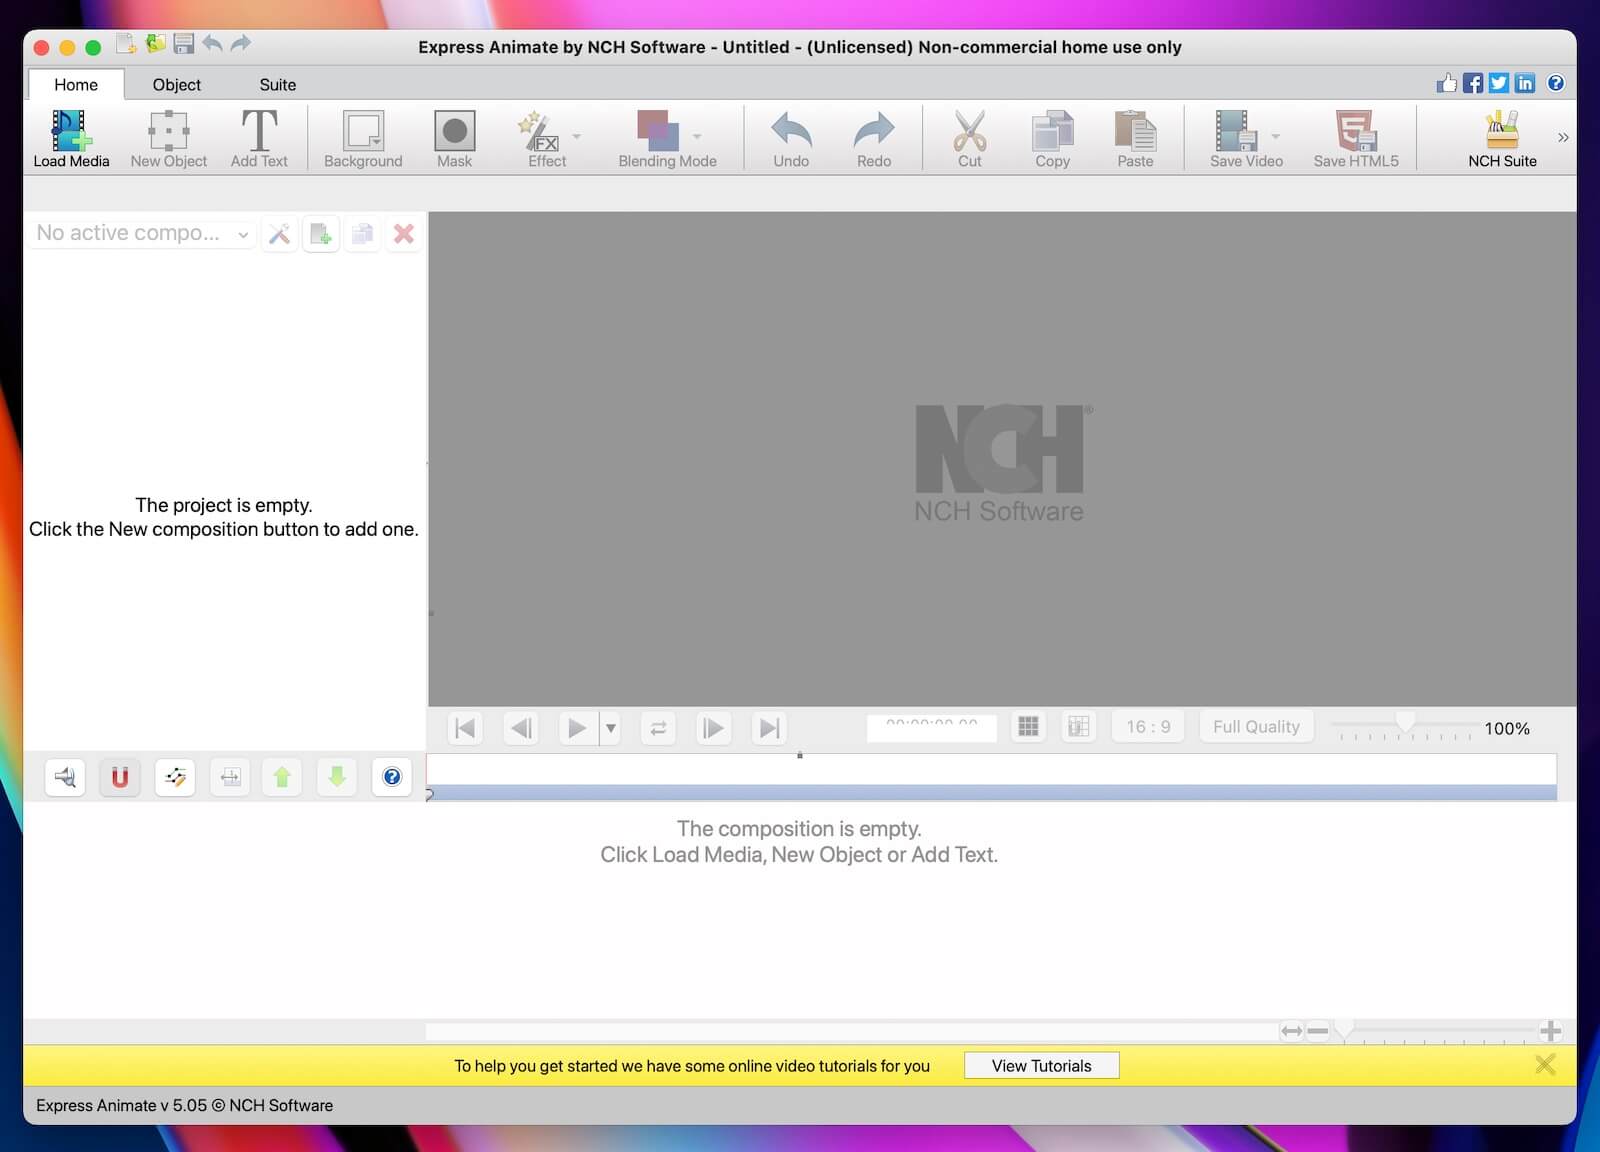Expand the toolbar overflow chevron

click(1563, 137)
